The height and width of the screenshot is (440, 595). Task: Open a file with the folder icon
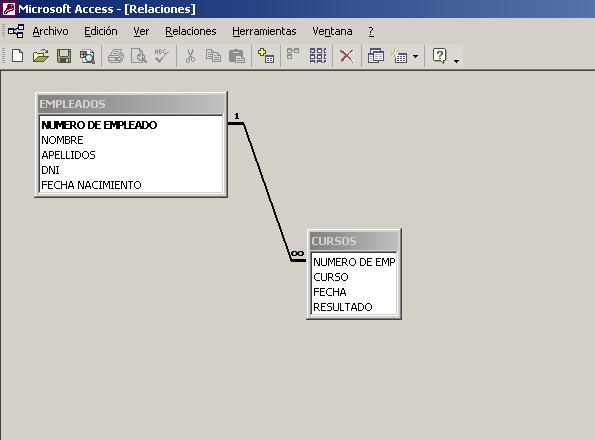coord(41,56)
